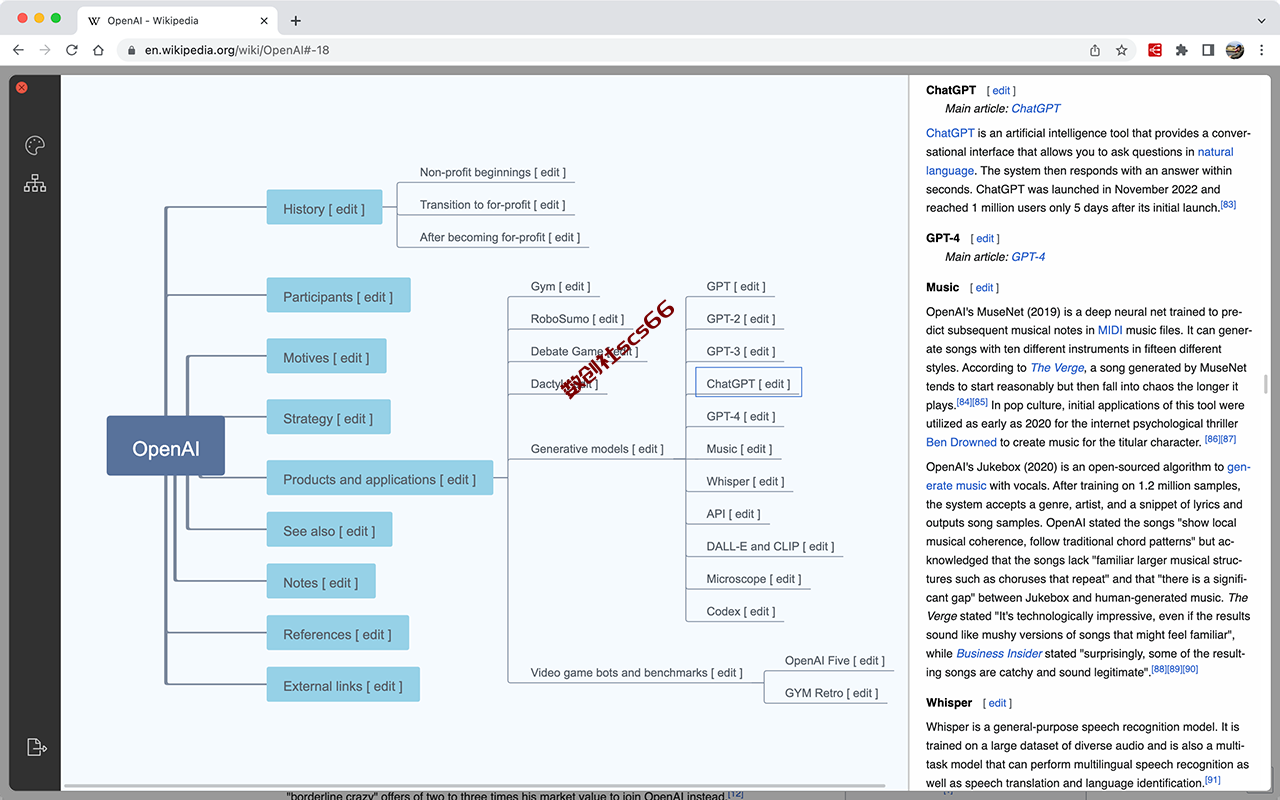Click the GPT-4 leaf node in mind map

740,416
